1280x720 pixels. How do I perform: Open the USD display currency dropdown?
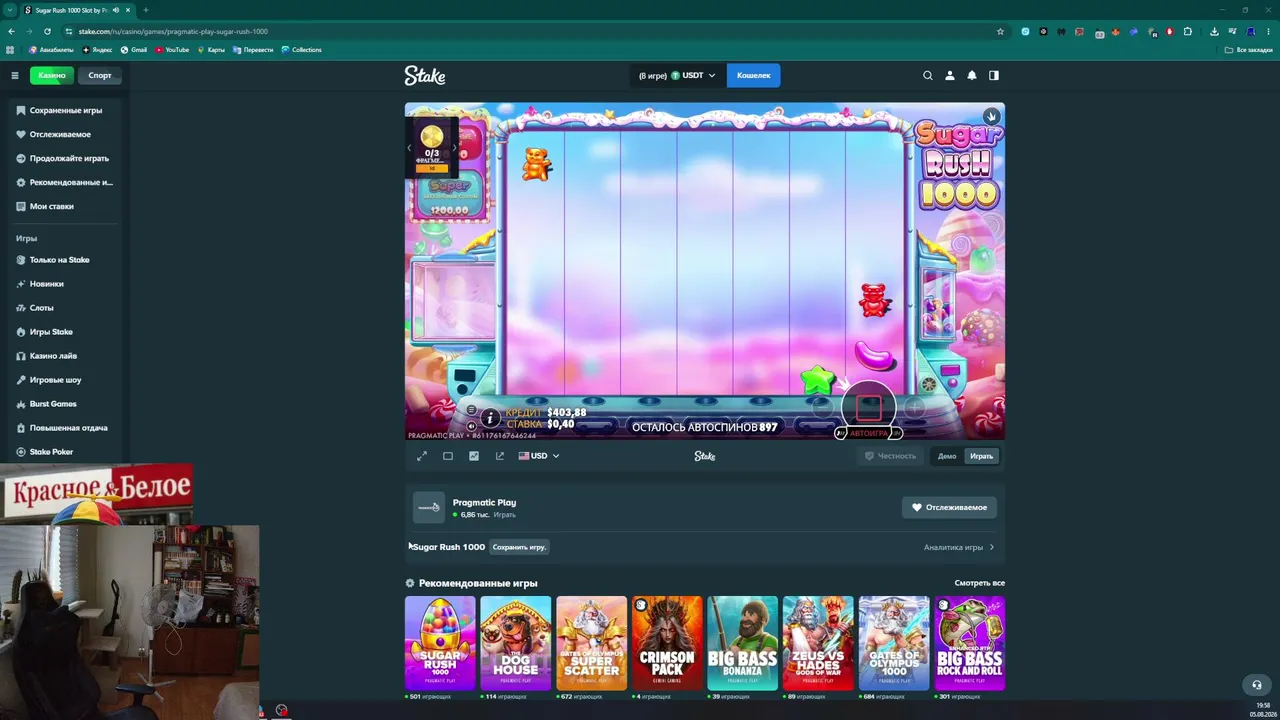tap(539, 456)
